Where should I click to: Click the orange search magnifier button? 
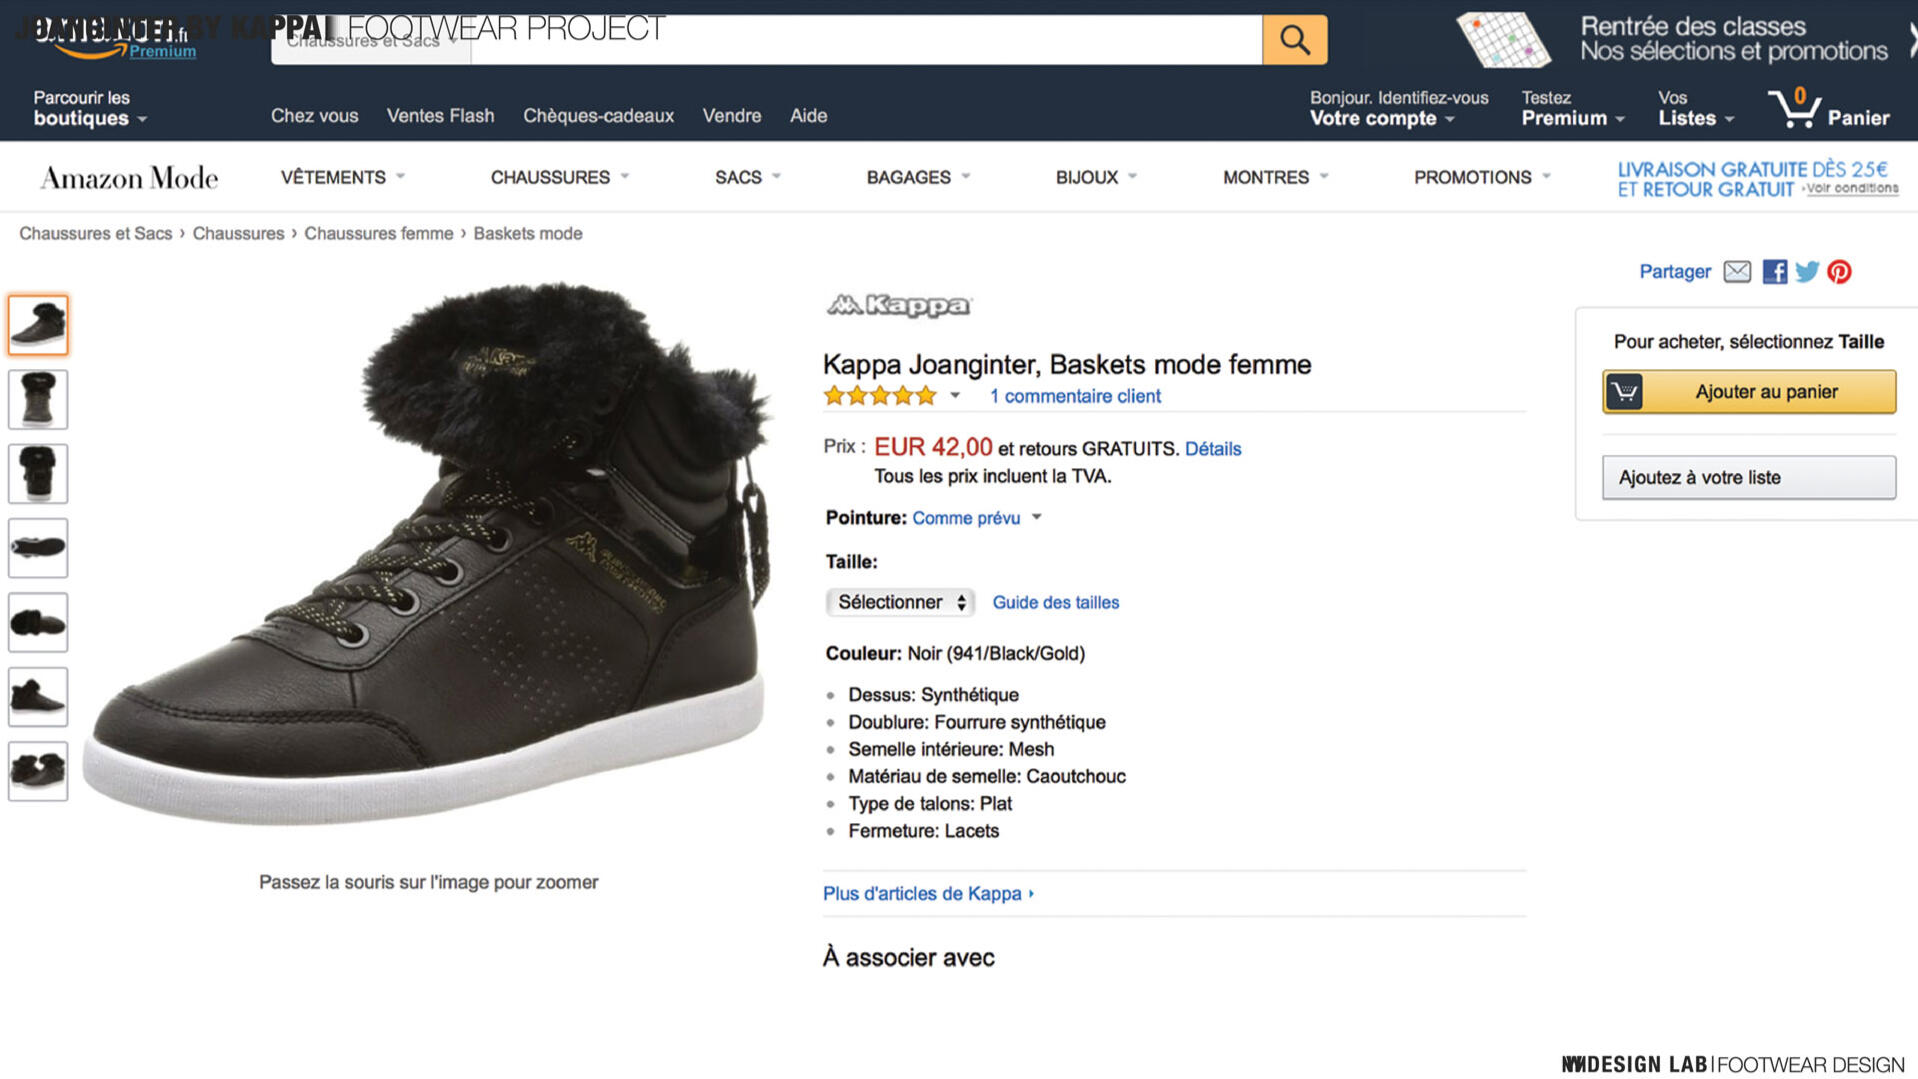1294,40
